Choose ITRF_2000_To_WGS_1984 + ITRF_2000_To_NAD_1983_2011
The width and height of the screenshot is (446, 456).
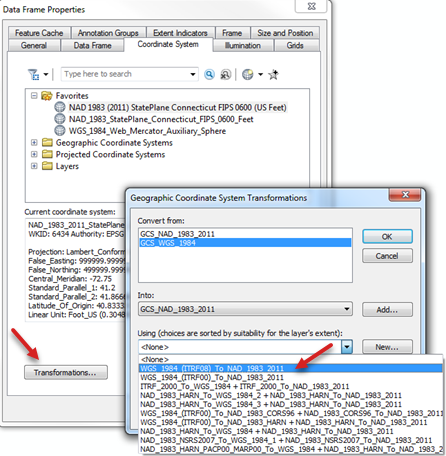coord(291,386)
